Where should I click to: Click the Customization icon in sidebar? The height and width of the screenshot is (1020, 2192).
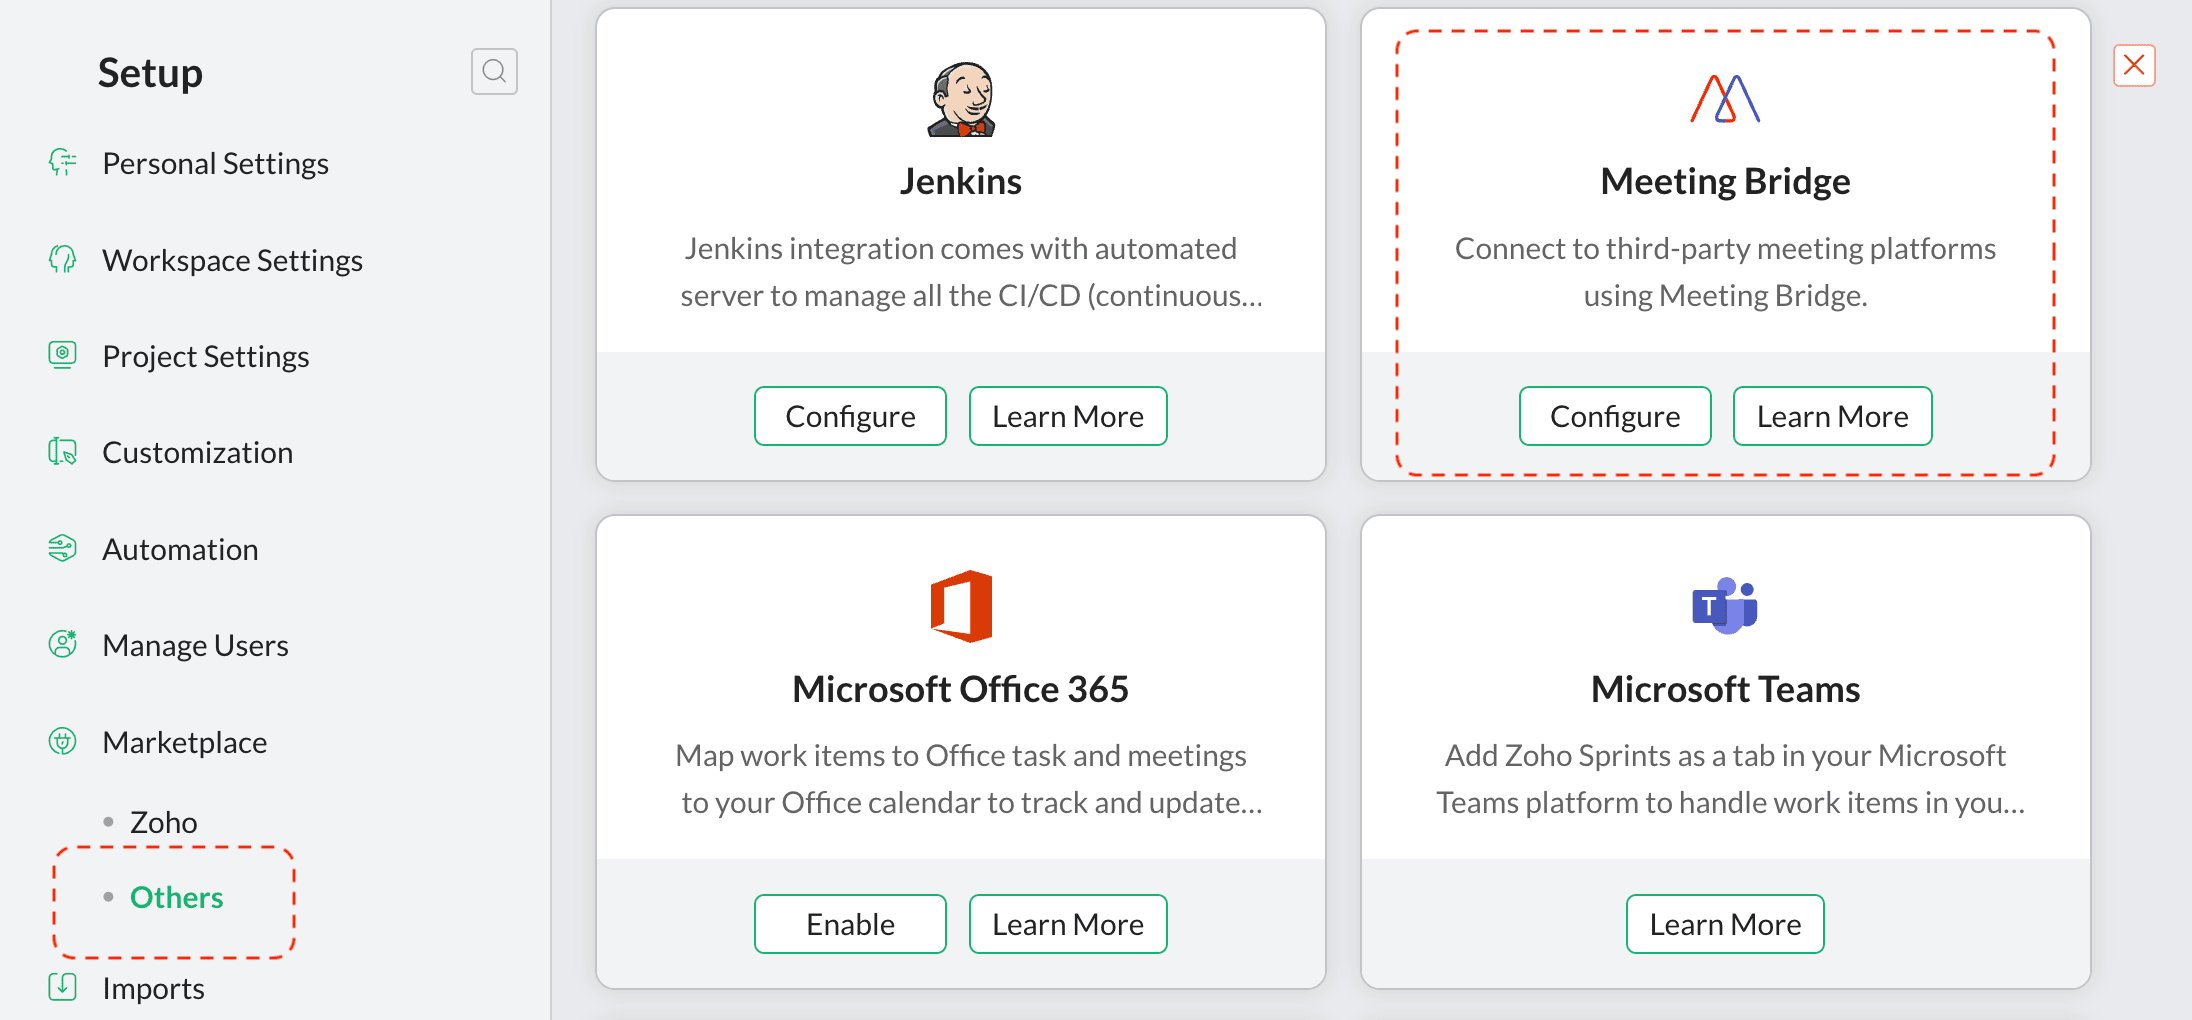63,452
